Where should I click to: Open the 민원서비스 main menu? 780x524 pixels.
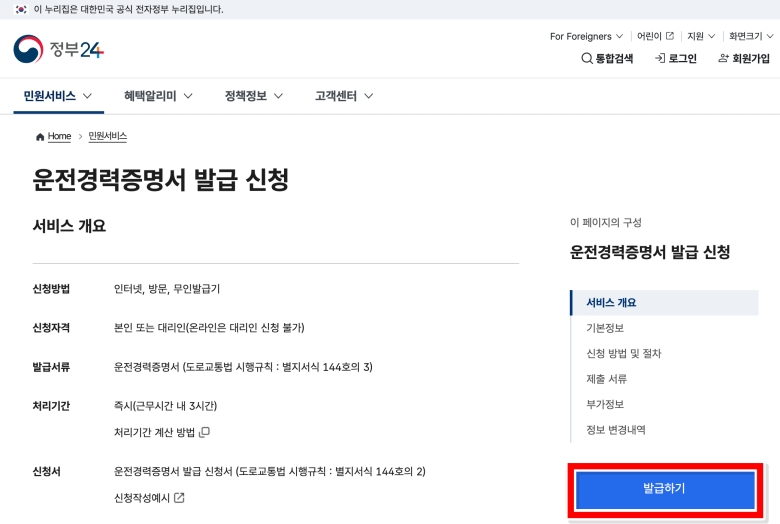[58, 96]
